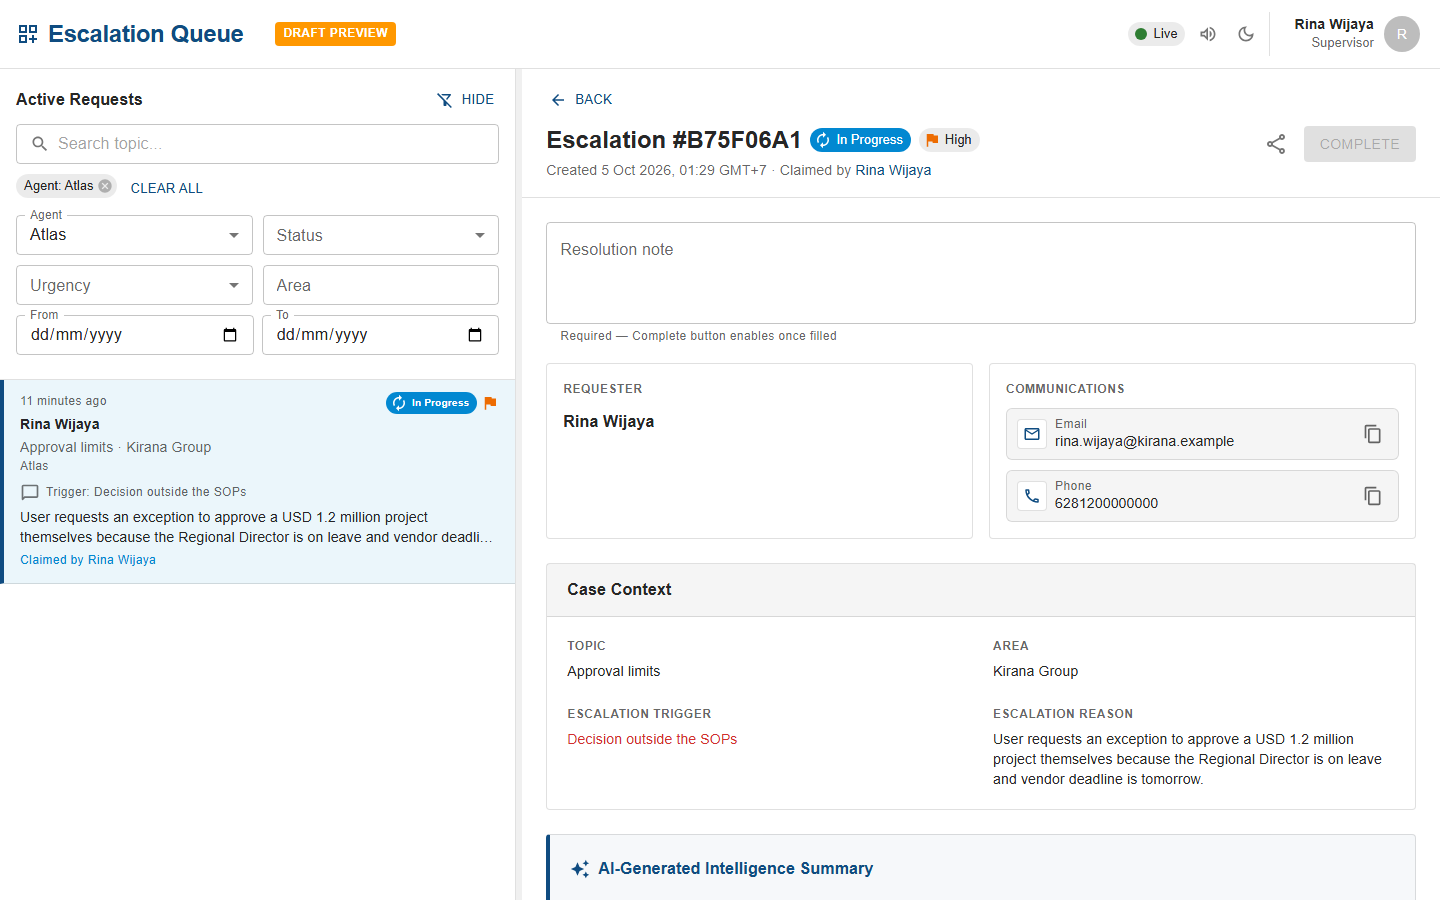Focus the Search topic input field
This screenshot has height=900, width=1440.
[x=257, y=144]
